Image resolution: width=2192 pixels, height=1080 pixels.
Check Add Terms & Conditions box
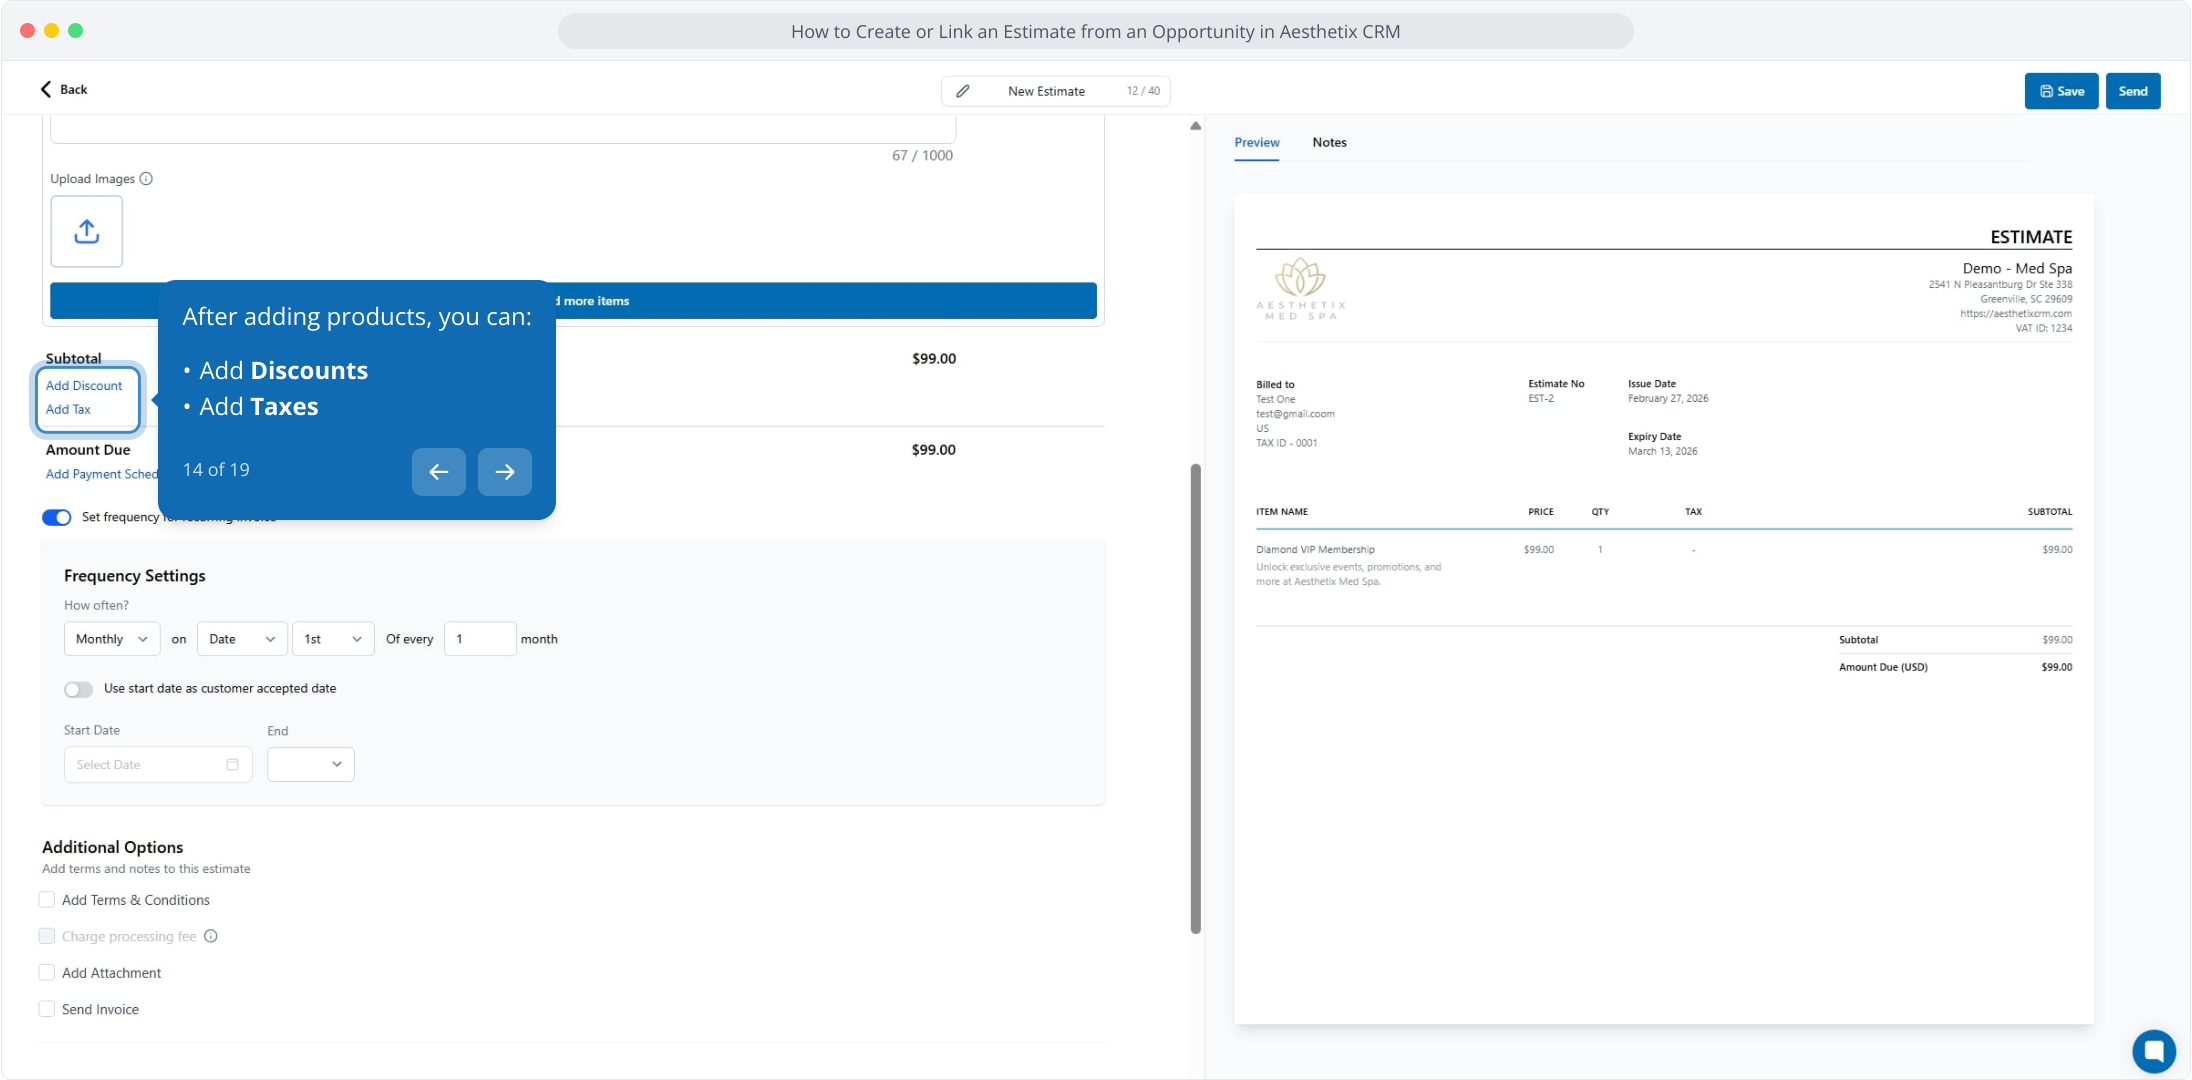click(x=47, y=900)
